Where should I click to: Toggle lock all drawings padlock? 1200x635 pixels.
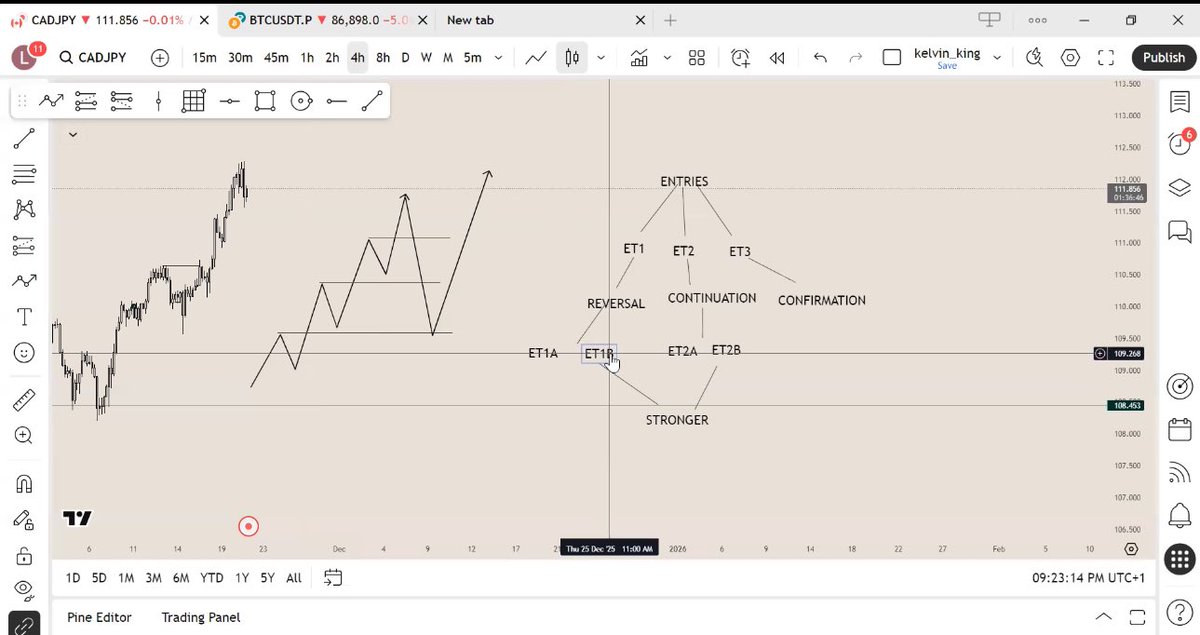pos(24,555)
